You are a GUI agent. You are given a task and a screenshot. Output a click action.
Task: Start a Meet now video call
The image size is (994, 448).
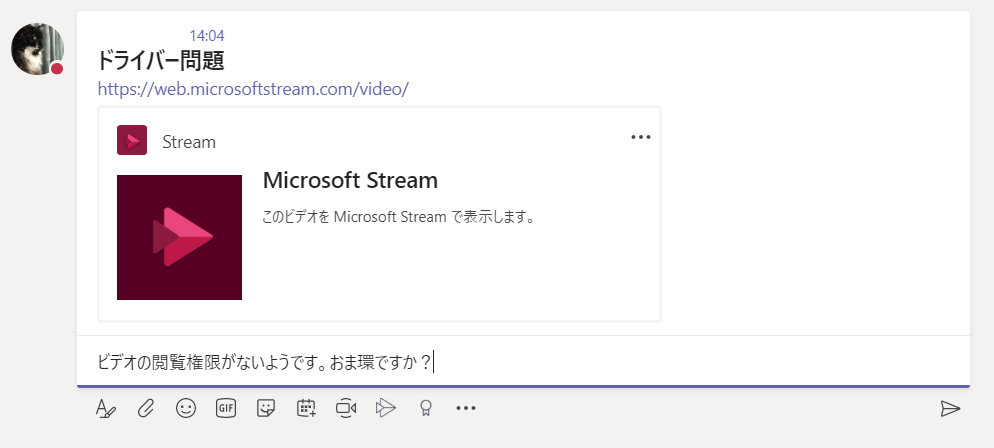[x=346, y=408]
